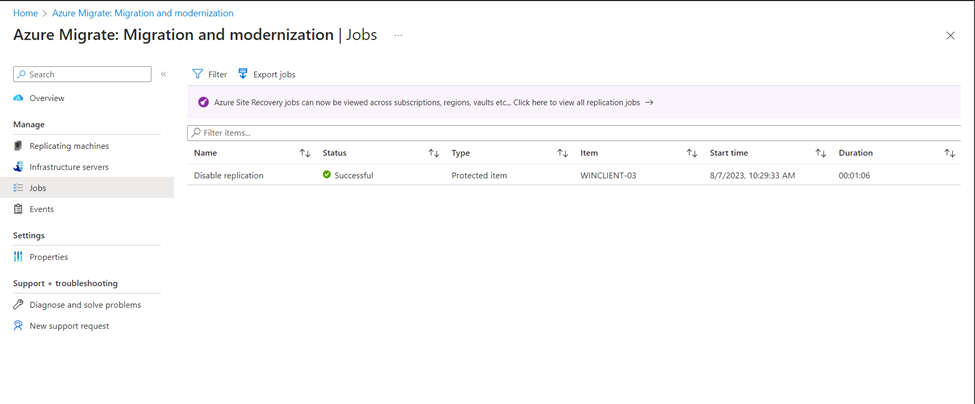Click the Filter button label
Screen dimensions: 975x404
point(218,75)
